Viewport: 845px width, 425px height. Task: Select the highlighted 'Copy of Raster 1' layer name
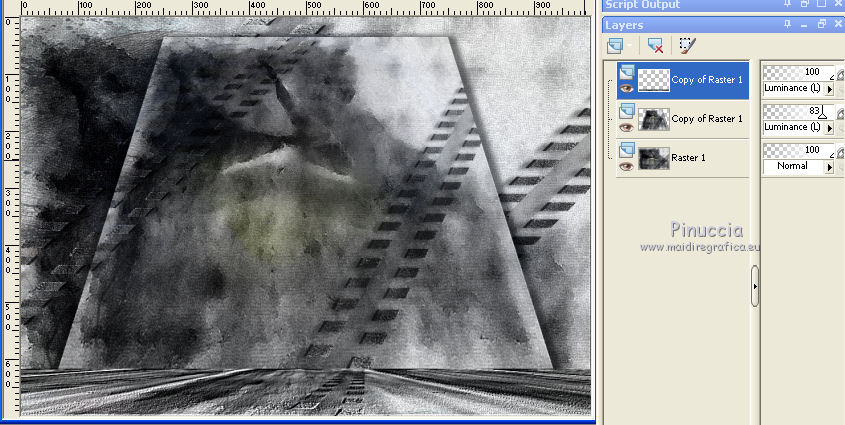point(707,80)
